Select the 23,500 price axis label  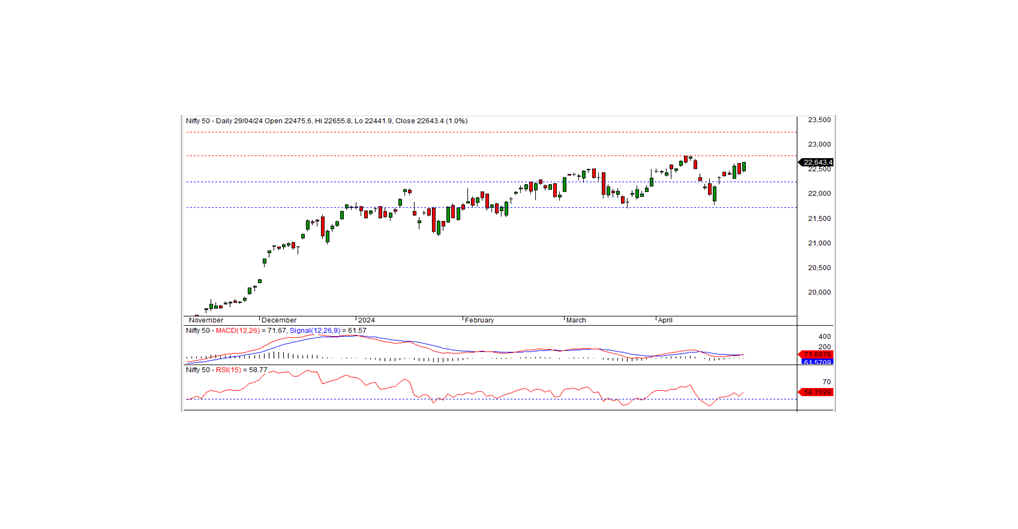click(x=819, y=120)
